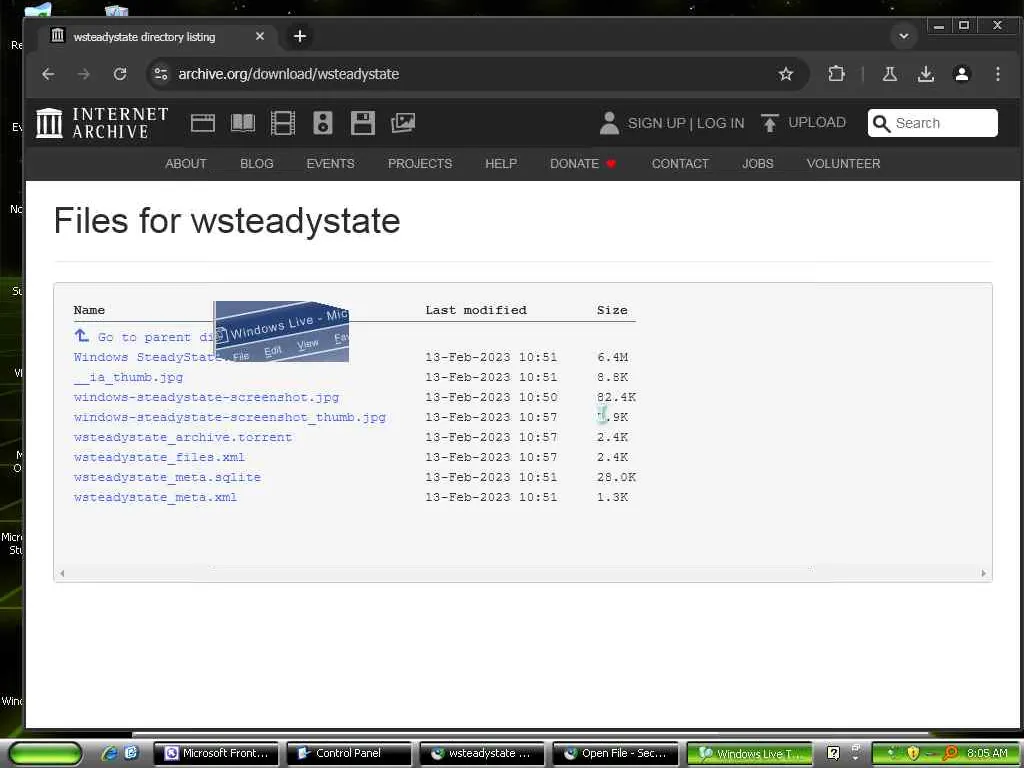Open the CONTACT menu item

(680, 163)
